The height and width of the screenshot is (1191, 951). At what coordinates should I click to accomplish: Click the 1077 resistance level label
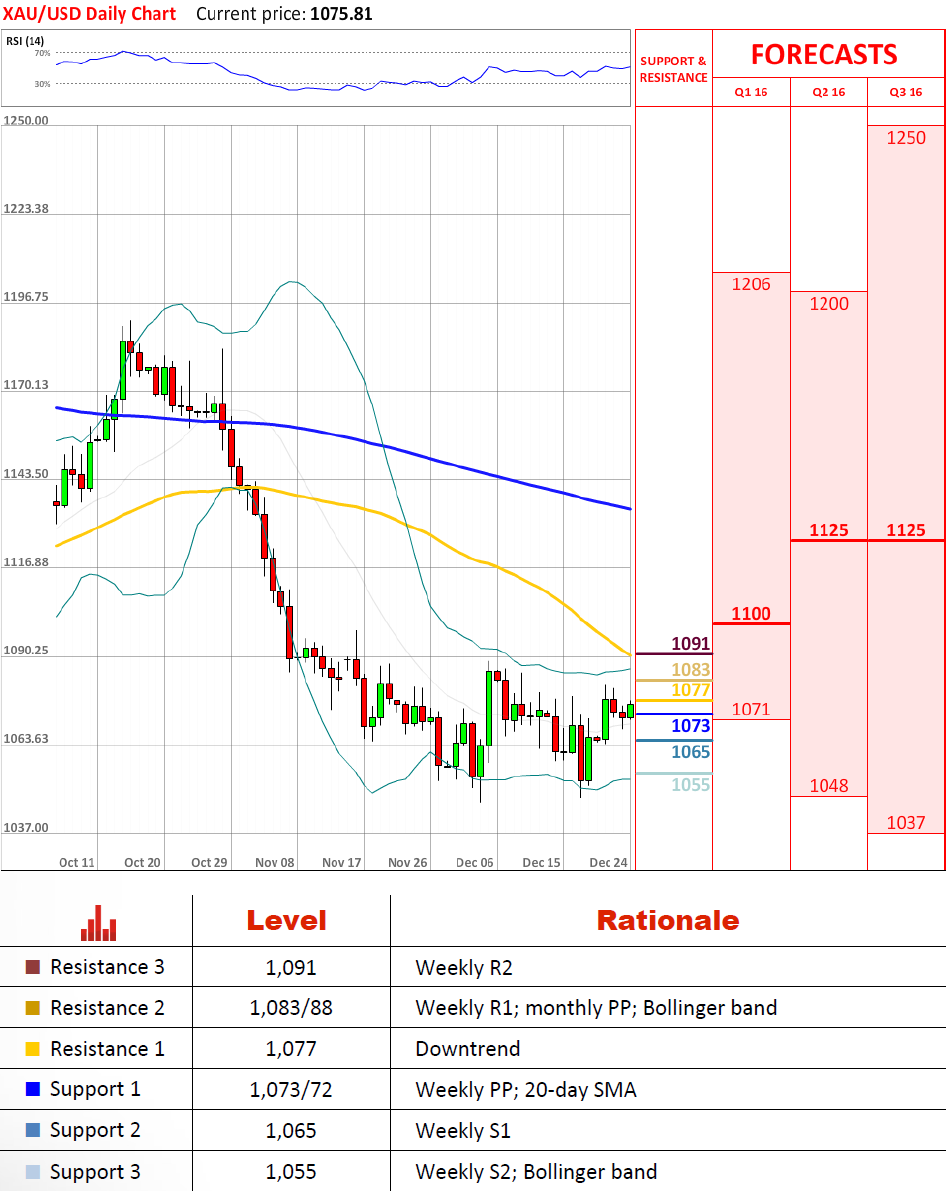point(690,690)
